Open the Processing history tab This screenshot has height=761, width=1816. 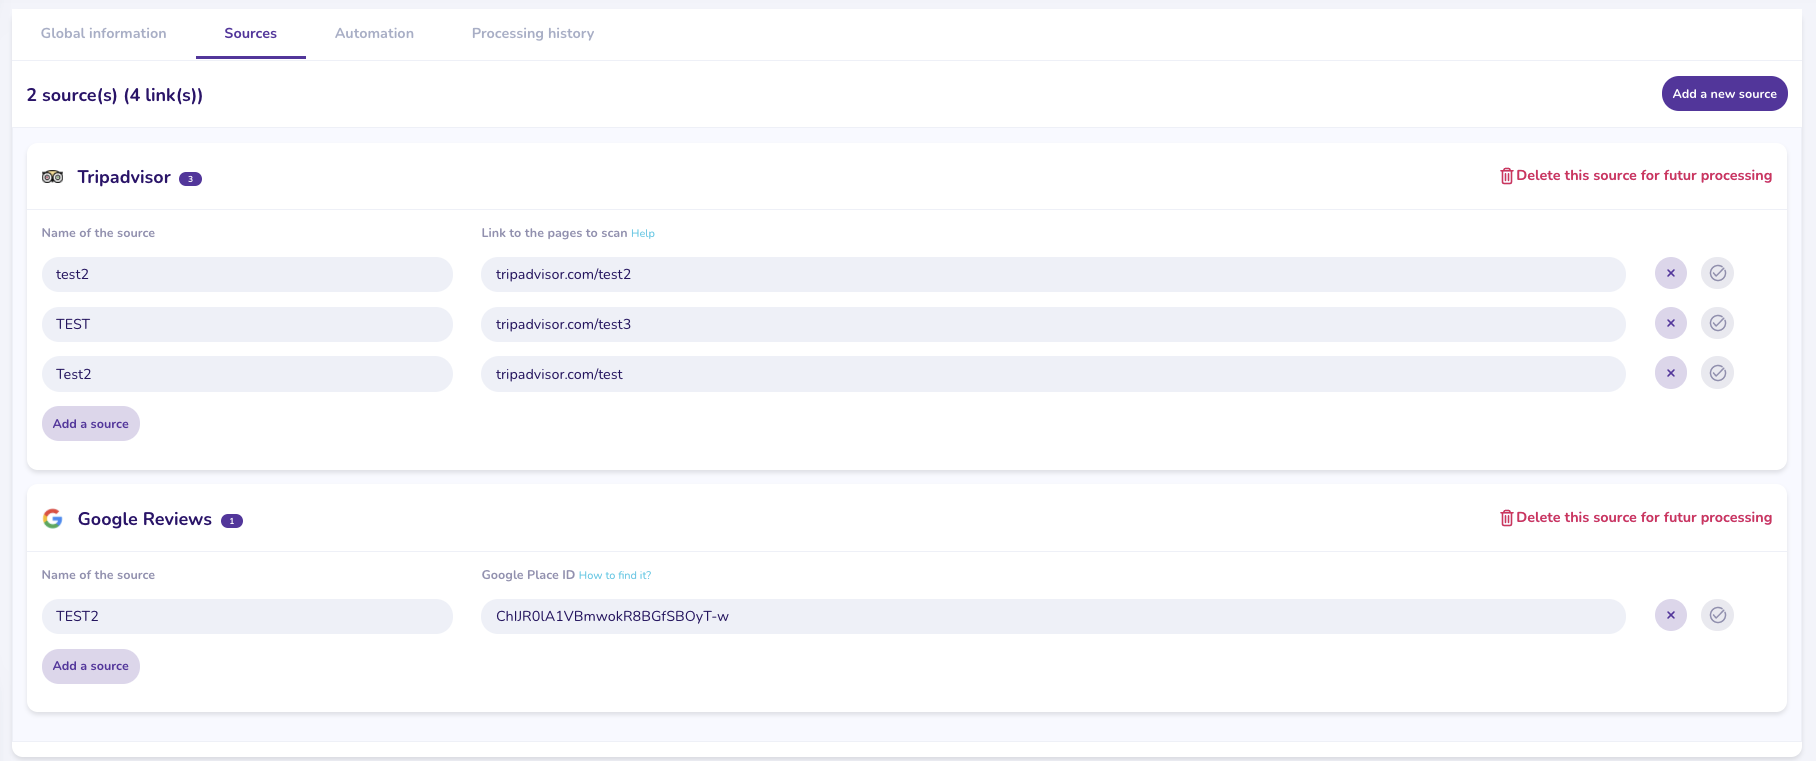coord(533,33)
